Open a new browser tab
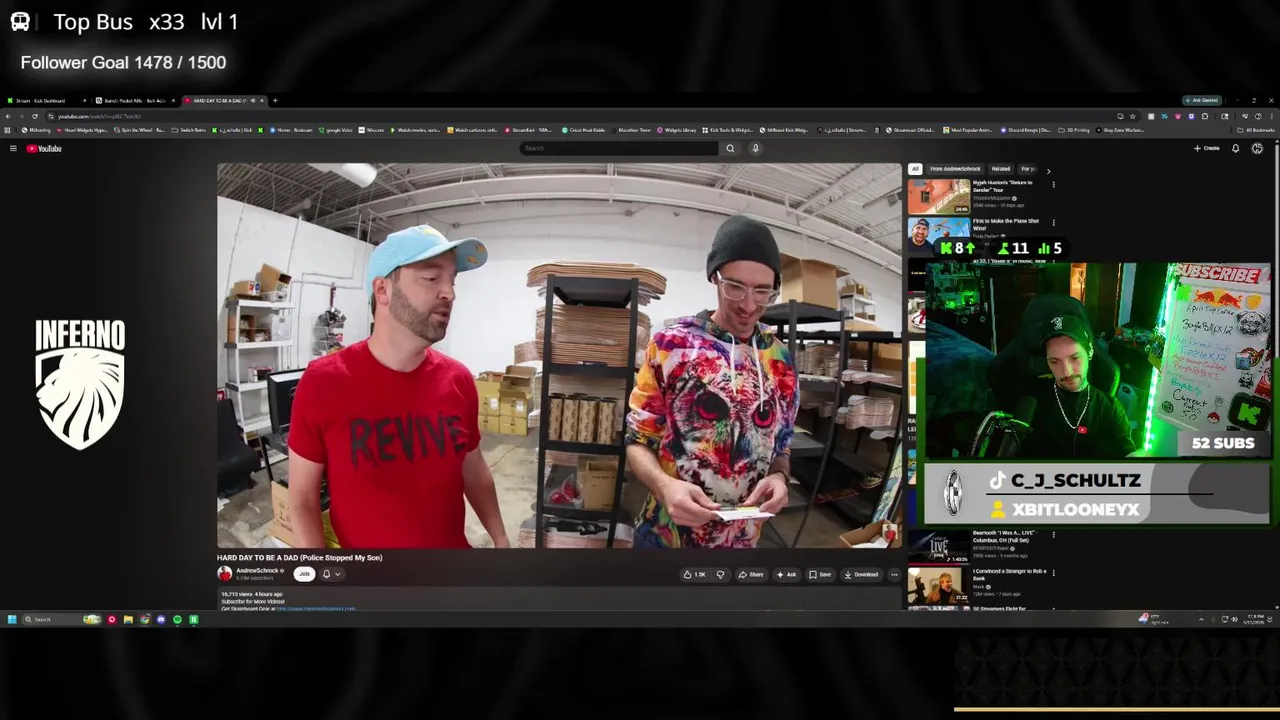Screen dimensions: 1280x720 coord(275,100)
